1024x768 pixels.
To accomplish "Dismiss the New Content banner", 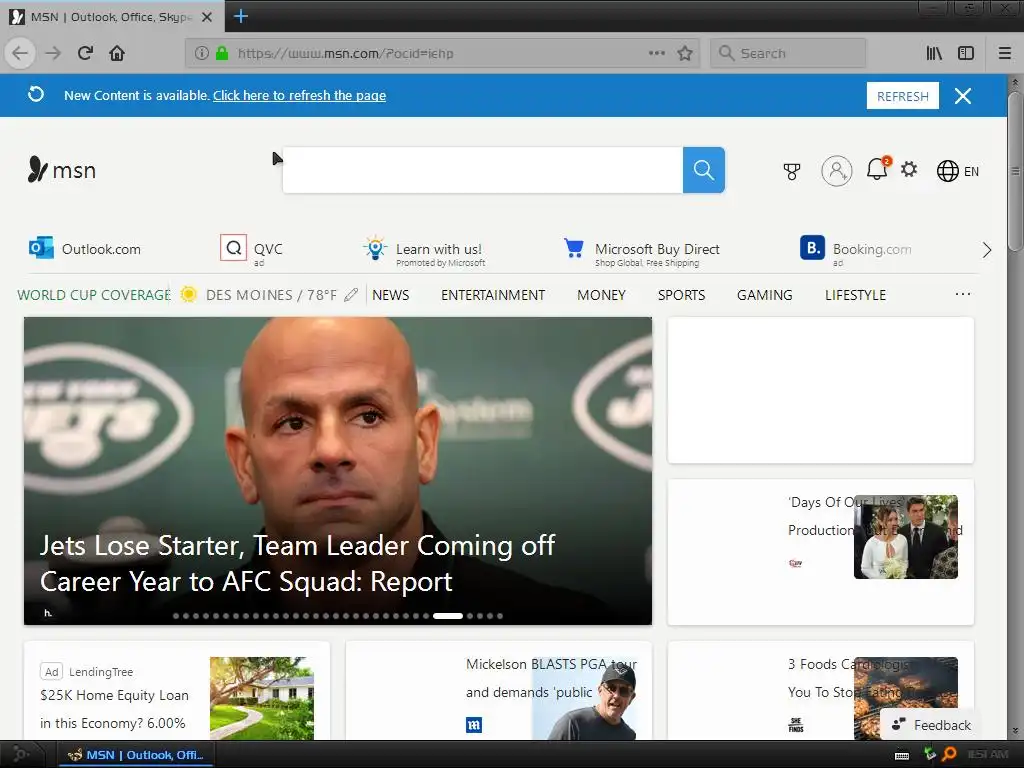I will coord(963,96).
